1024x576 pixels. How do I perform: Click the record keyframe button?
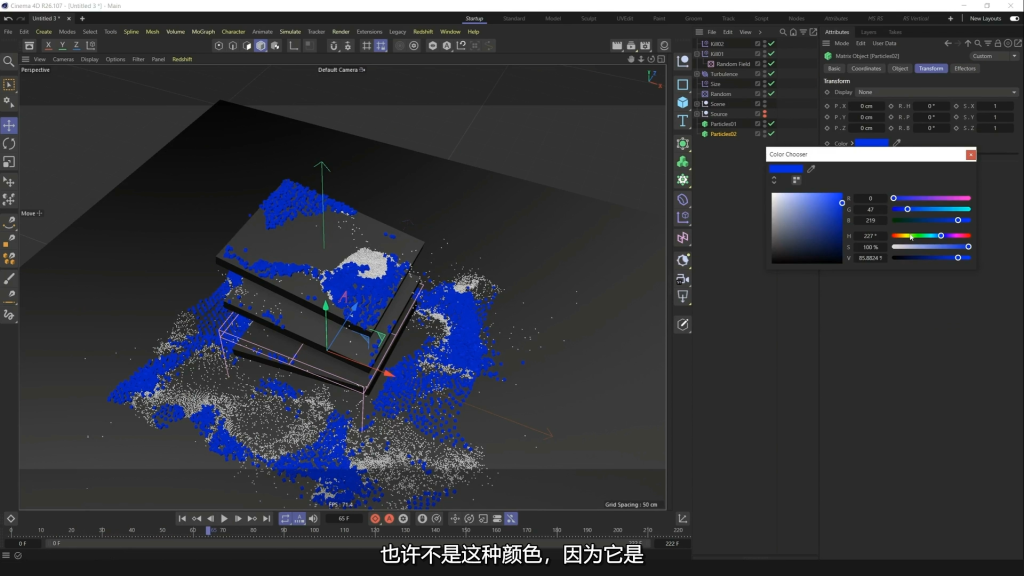(x=375, y=518)
